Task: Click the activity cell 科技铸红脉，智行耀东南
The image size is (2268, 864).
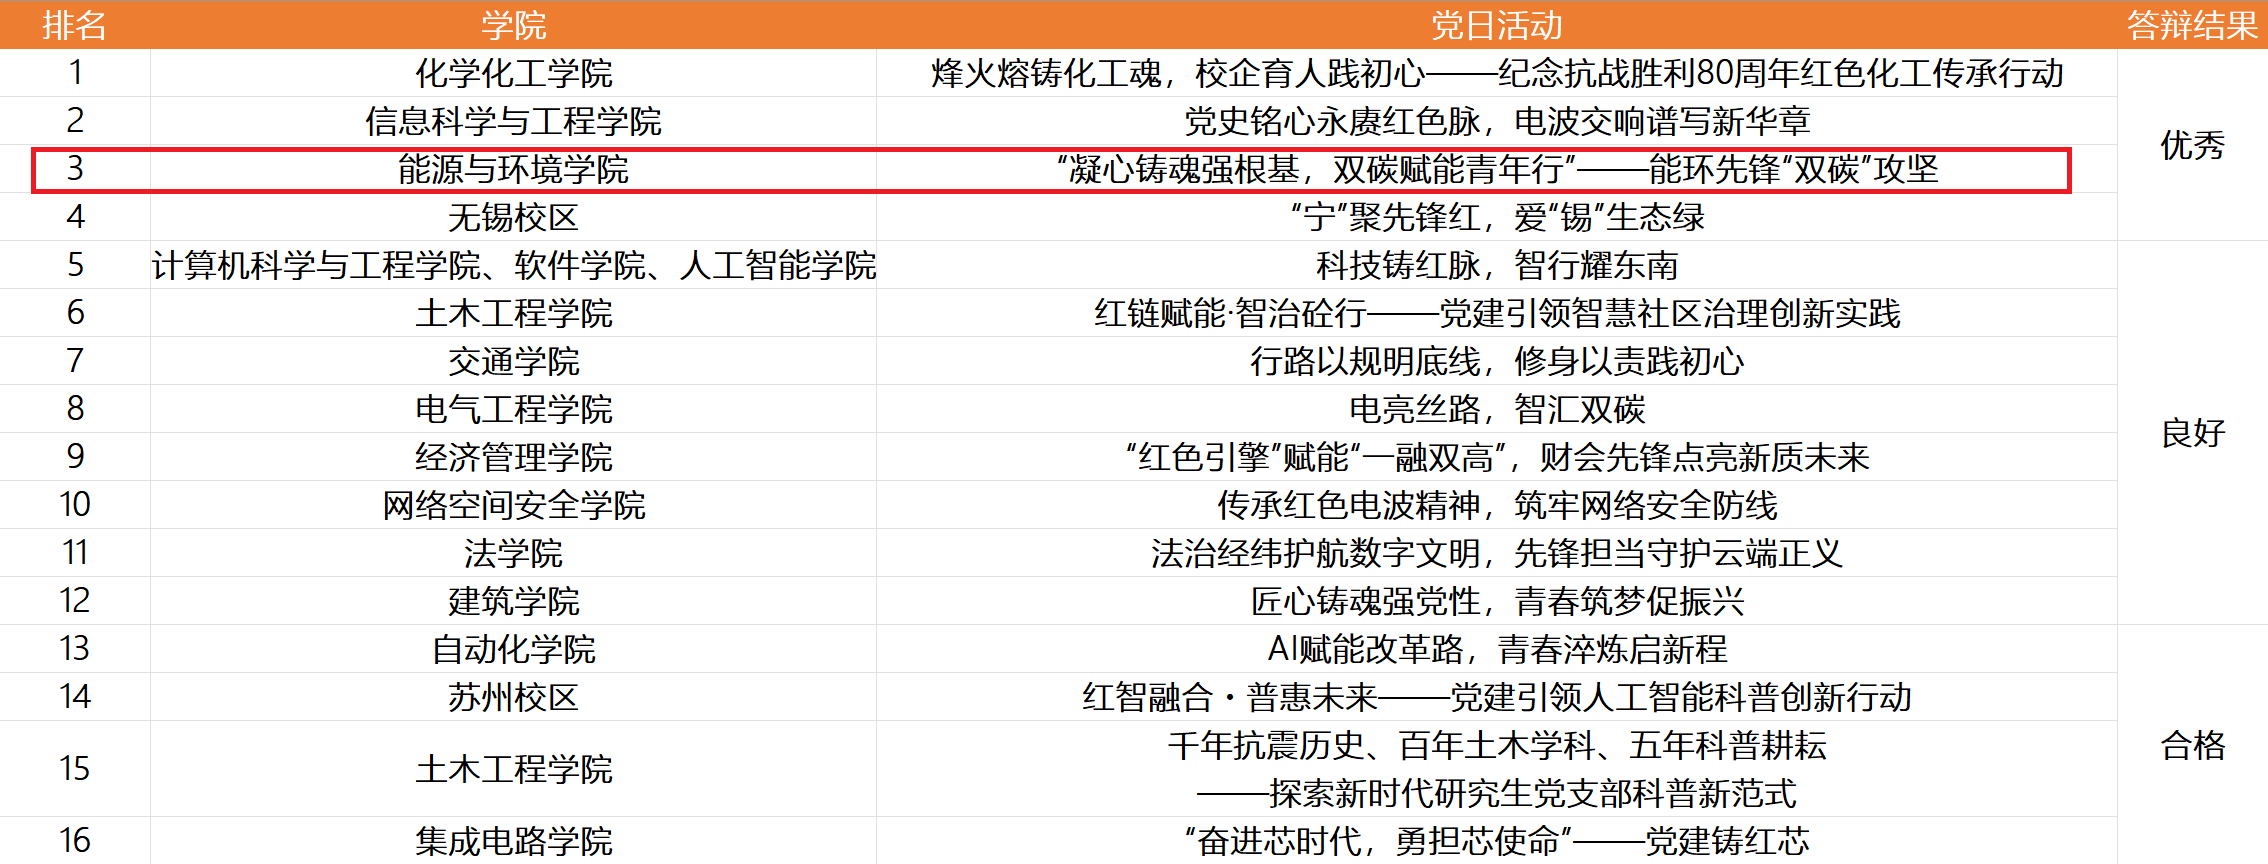Action: pyautogui.click(x=1496, y=265)
